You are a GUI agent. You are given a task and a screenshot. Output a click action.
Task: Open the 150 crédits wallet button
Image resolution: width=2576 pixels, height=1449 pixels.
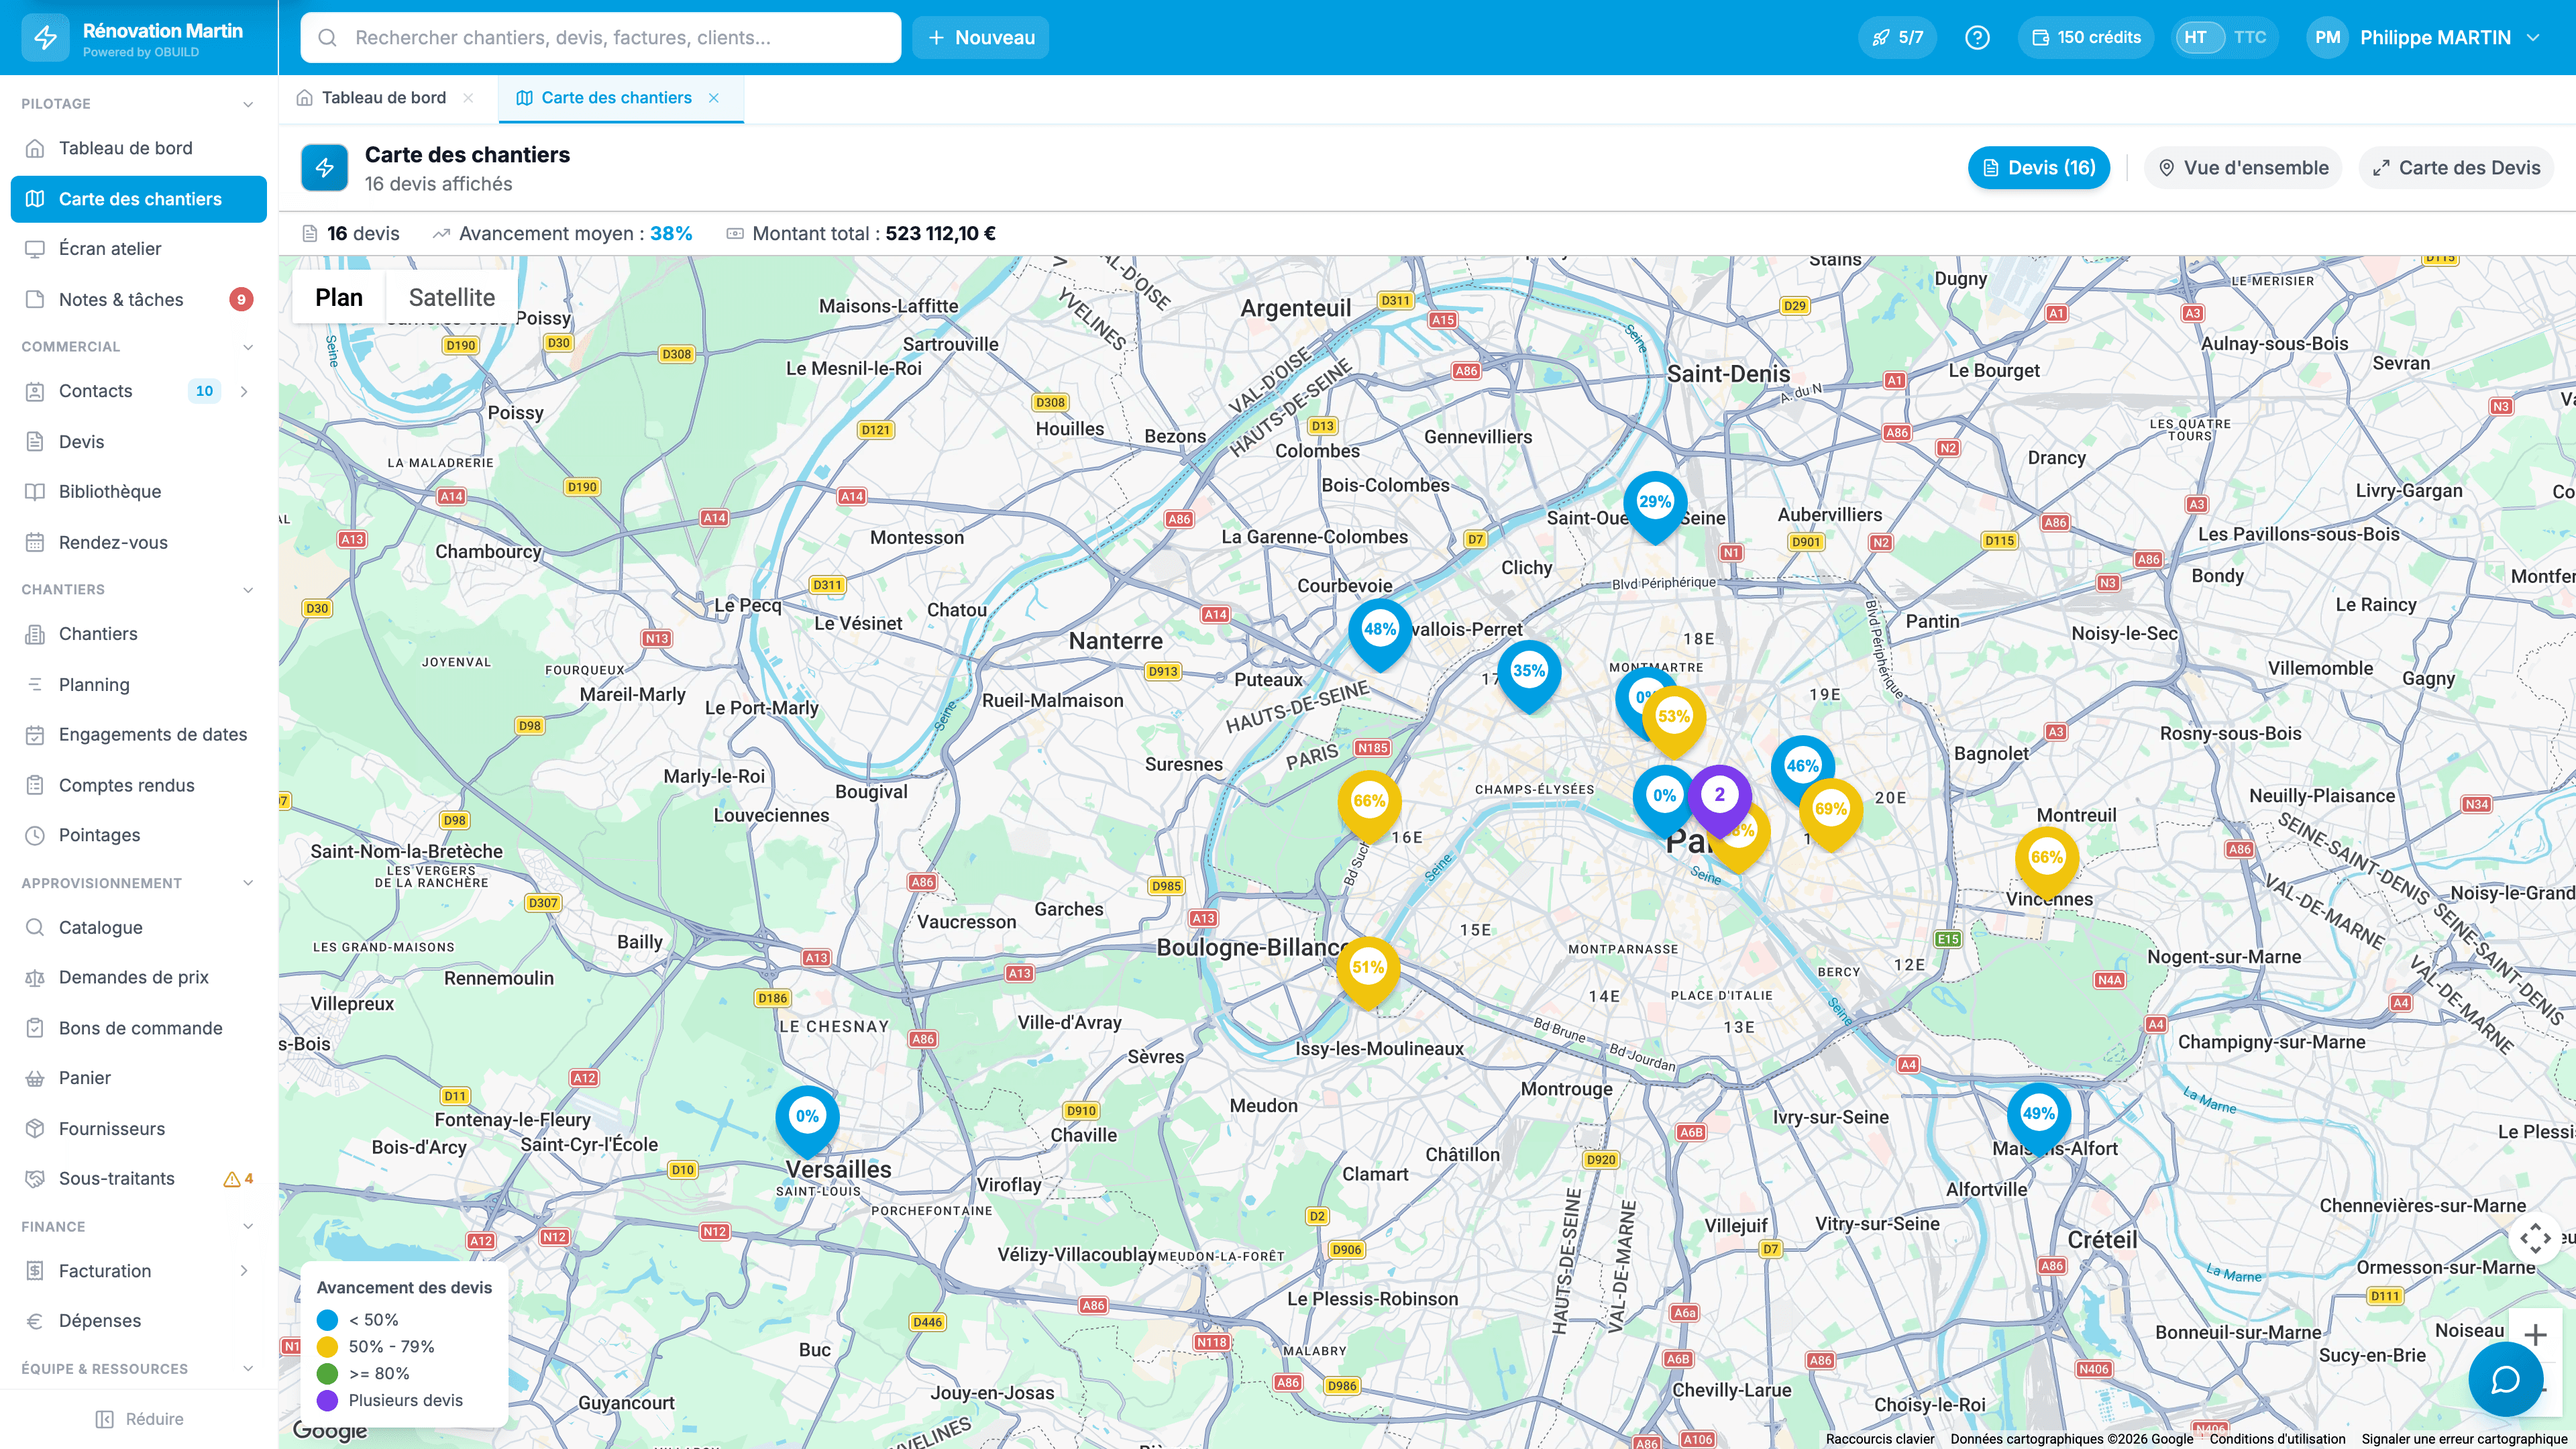[x=2086, y=37]
